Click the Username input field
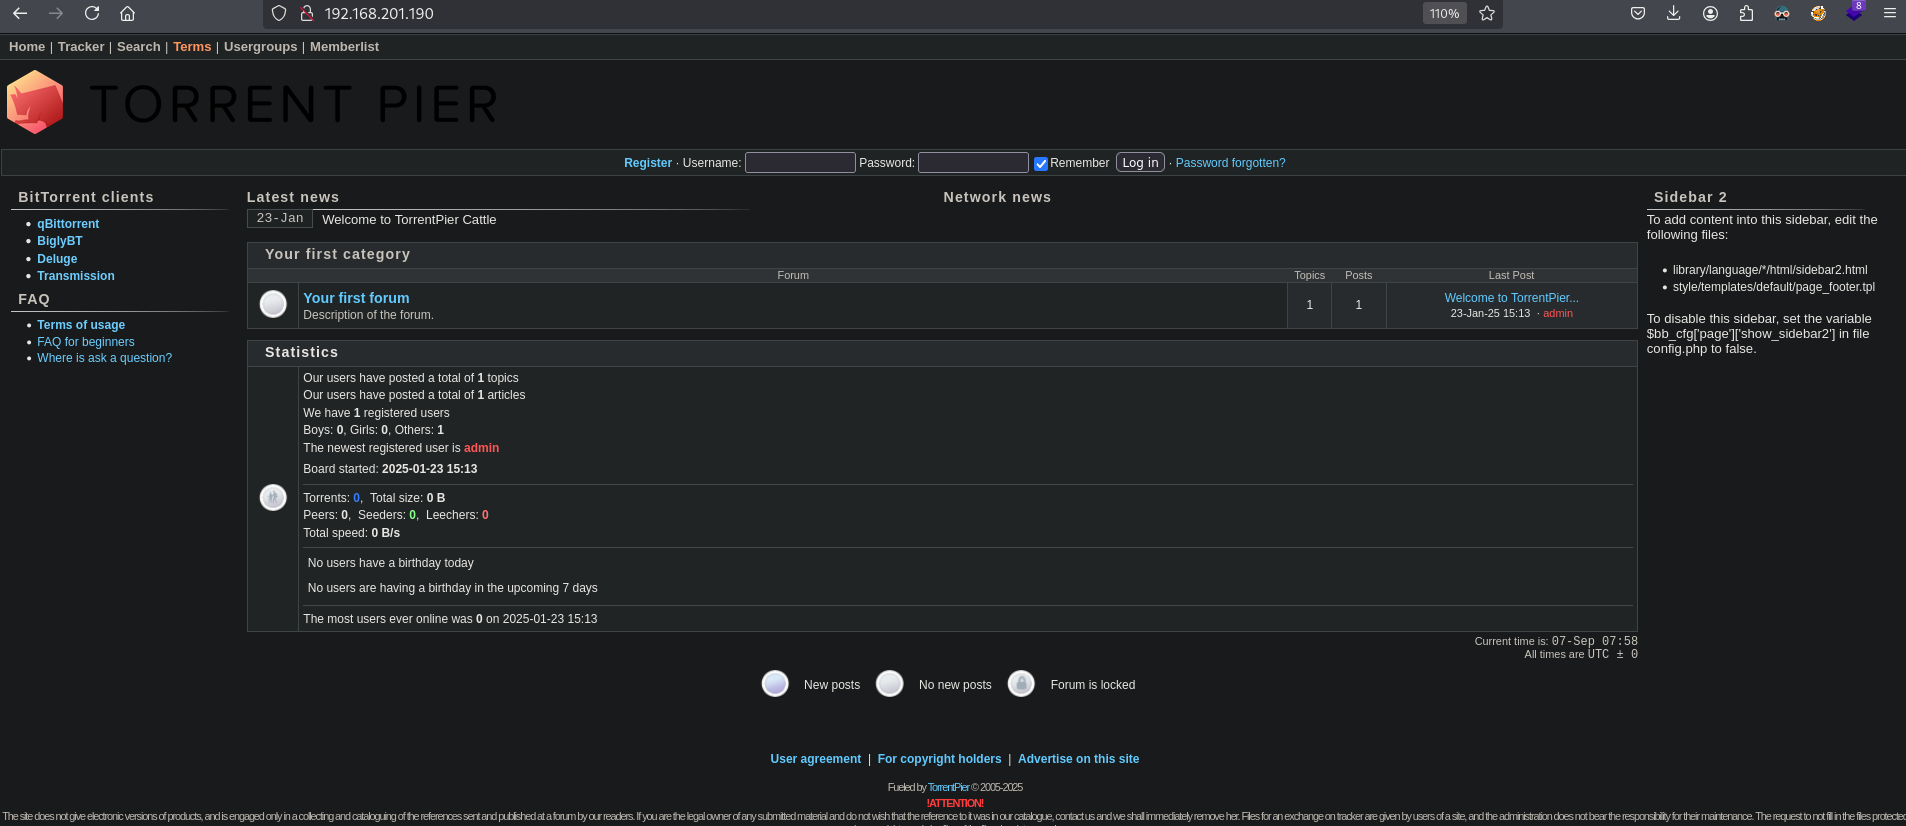The height and width of the screenshot is (826, 1906). click(x=800, y=163)
